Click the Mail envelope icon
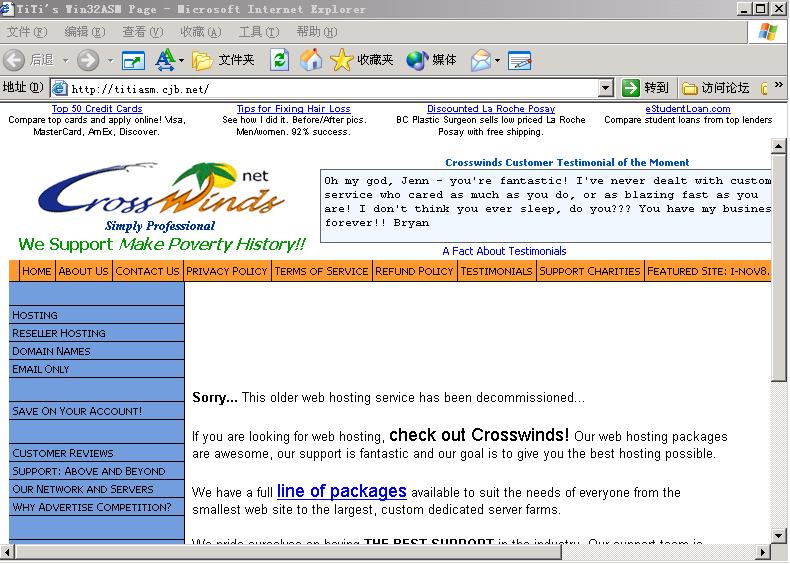The width and height of the screenshot is (790, 564). [481, 60]
